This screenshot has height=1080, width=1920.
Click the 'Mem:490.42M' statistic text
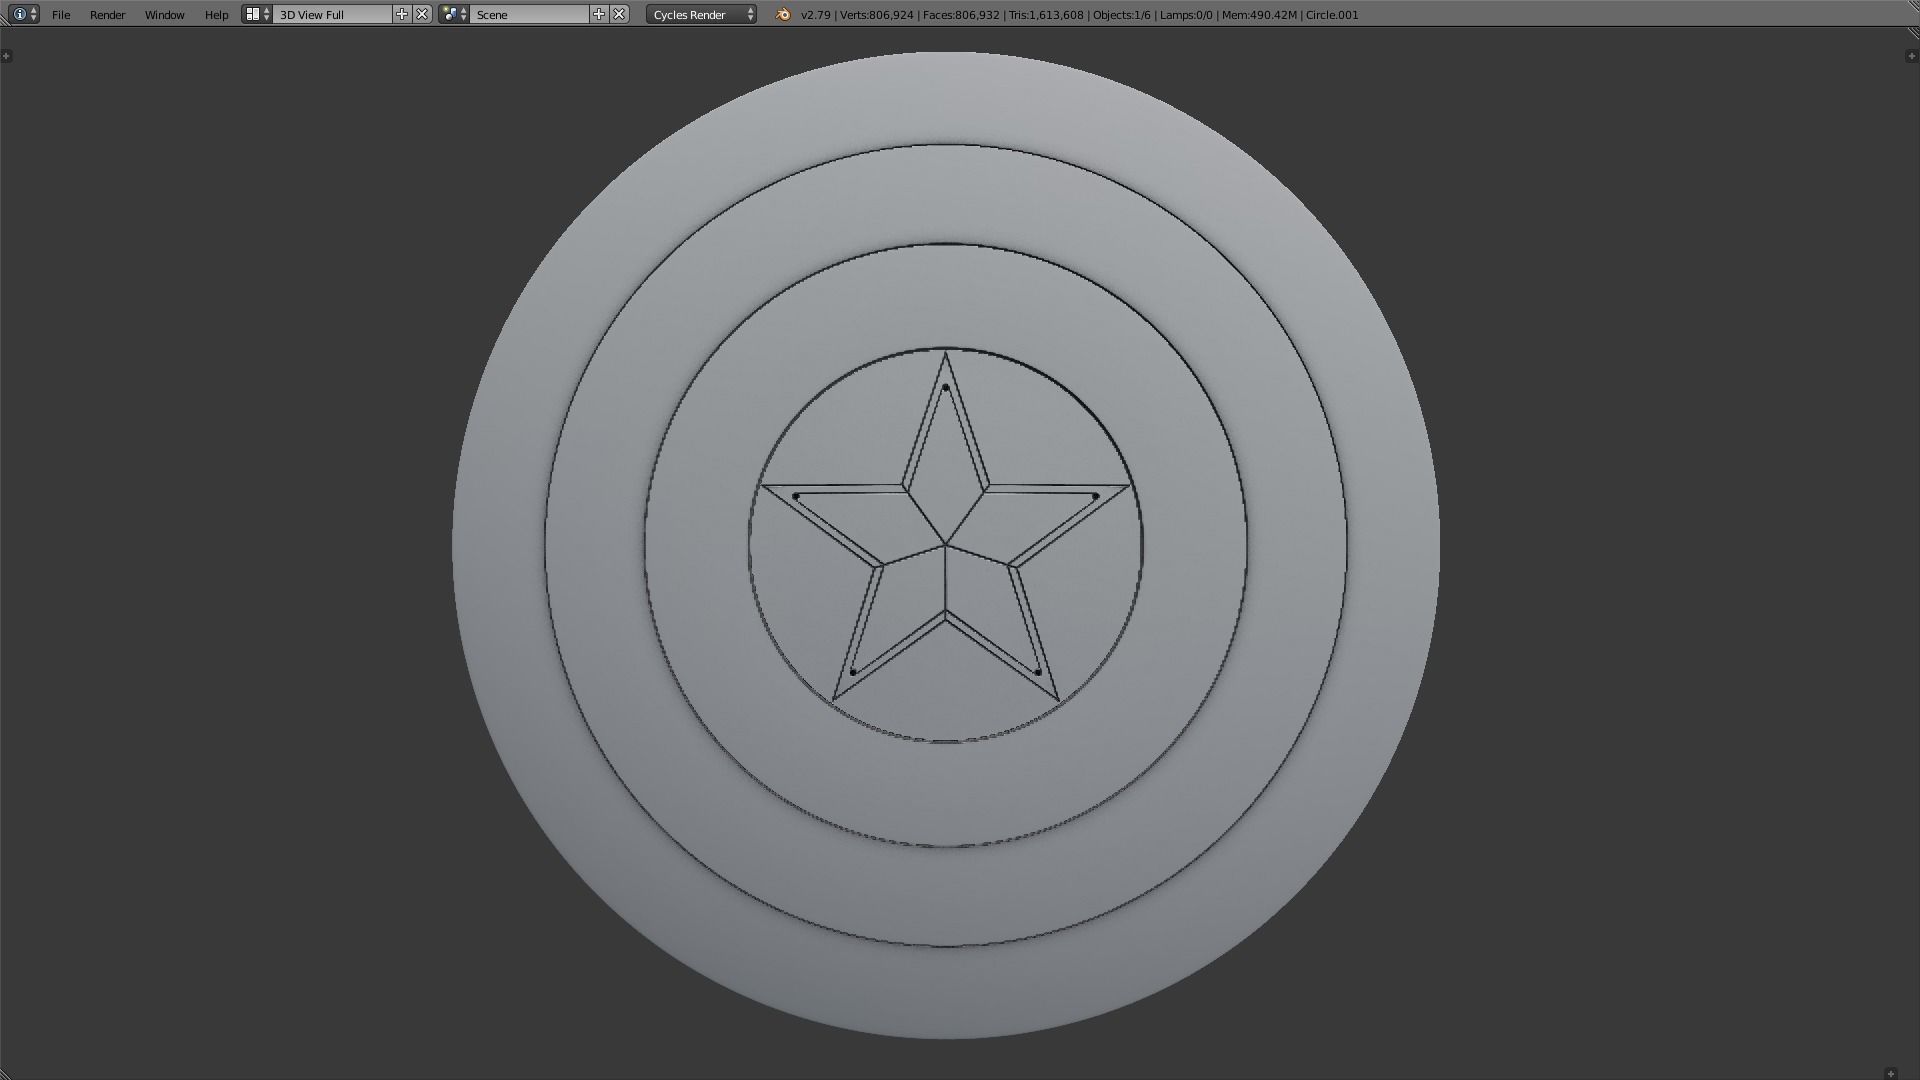(x=1258, y=15)
